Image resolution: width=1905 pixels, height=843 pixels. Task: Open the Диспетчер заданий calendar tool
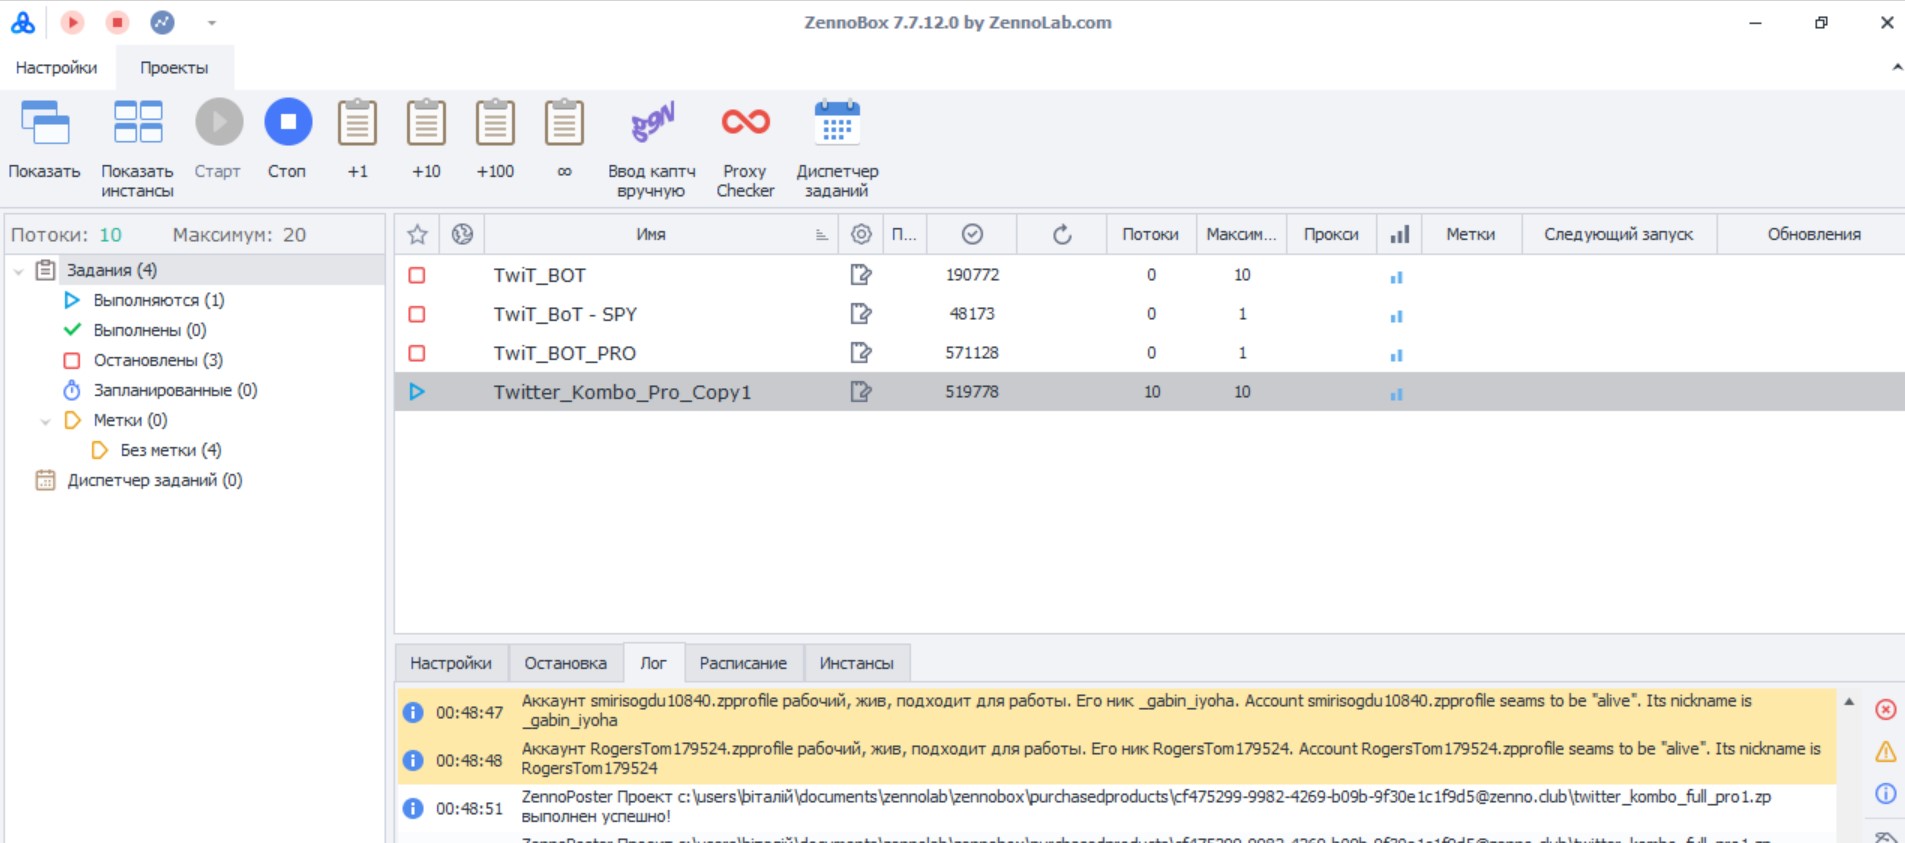pos(837,123)
